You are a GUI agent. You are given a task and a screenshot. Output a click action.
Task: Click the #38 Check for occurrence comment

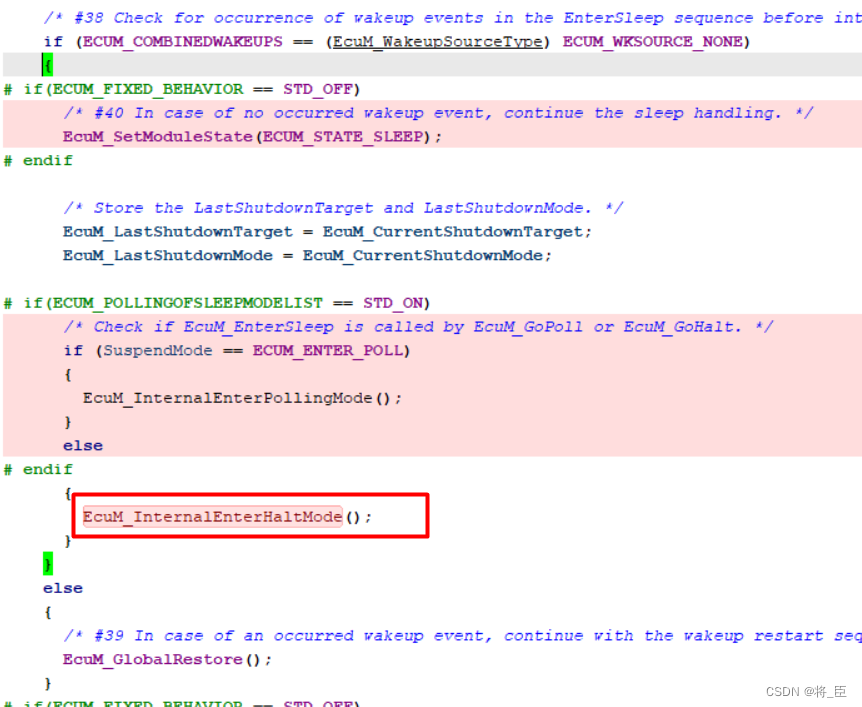pyautogui.click(x=452, y=18)
